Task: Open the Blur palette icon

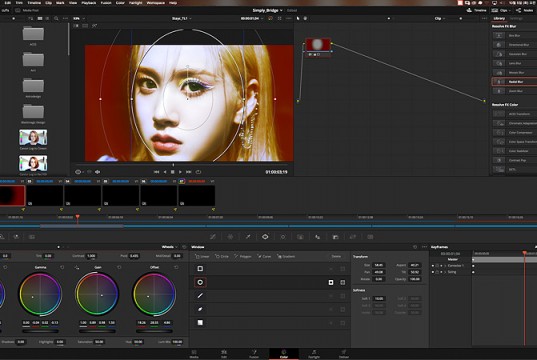Action: pyautogui.click(x=318, y=237)
